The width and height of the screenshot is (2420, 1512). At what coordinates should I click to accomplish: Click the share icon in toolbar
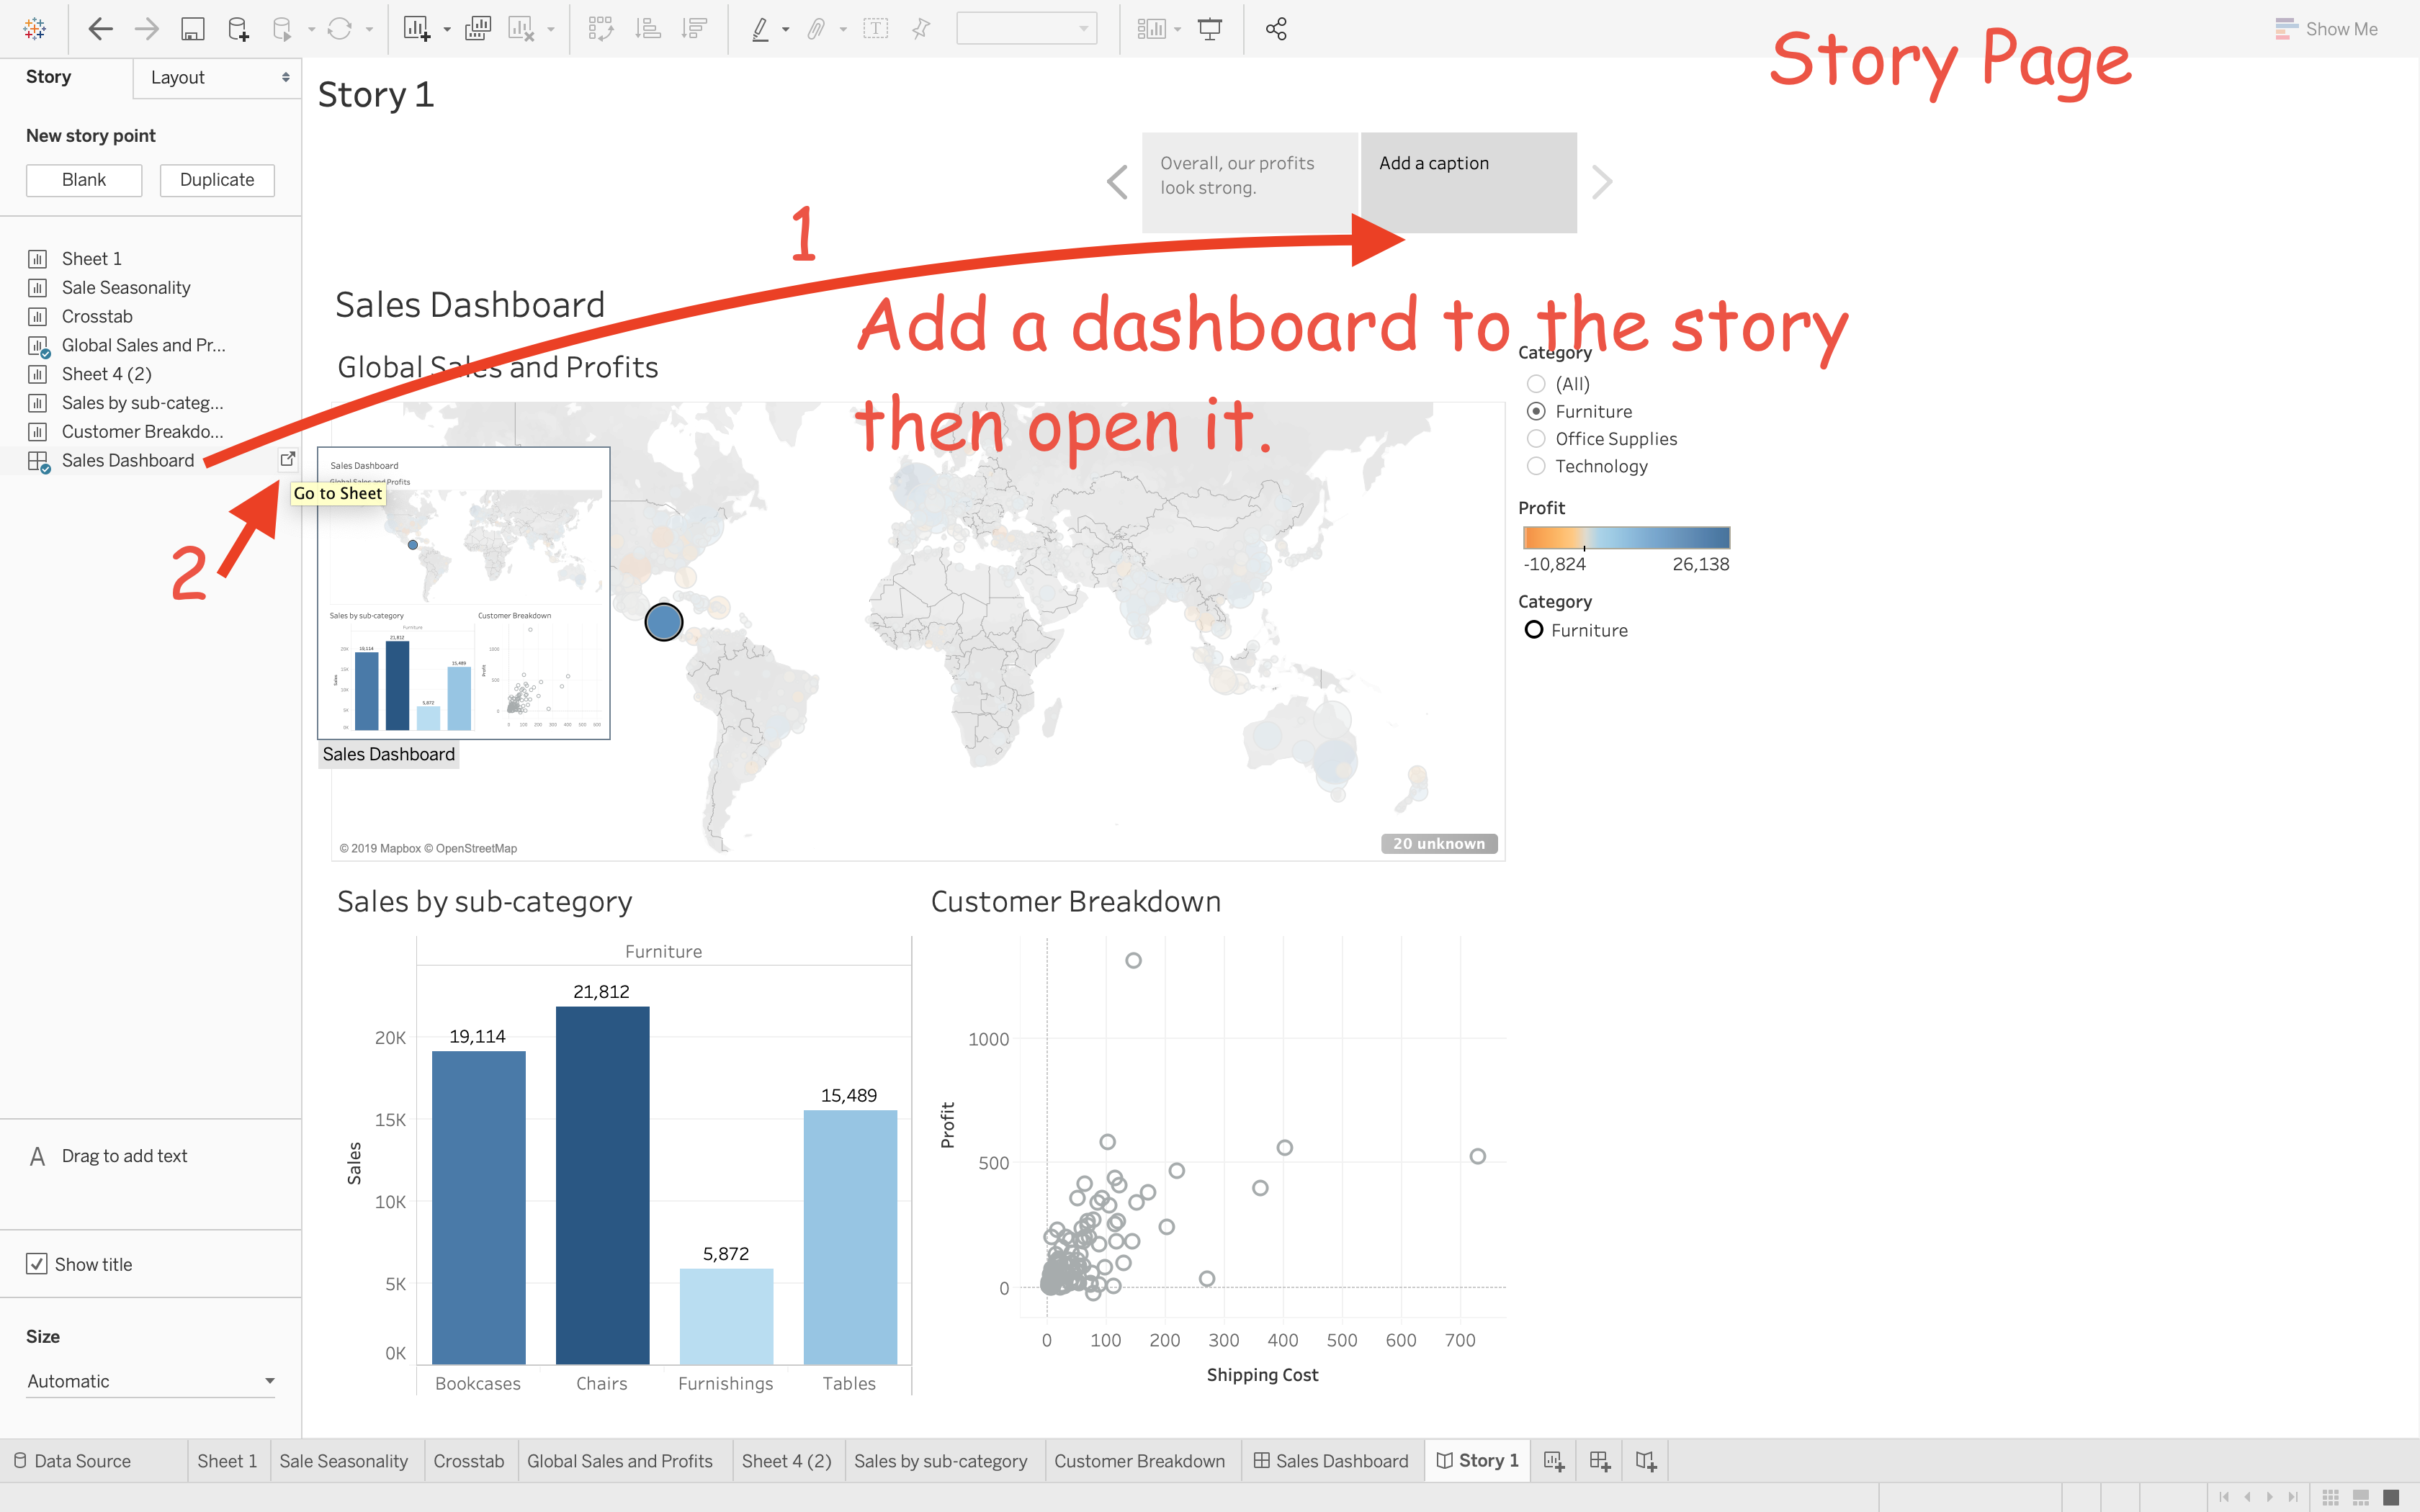pyautogui.click(x=1276, y=29)
